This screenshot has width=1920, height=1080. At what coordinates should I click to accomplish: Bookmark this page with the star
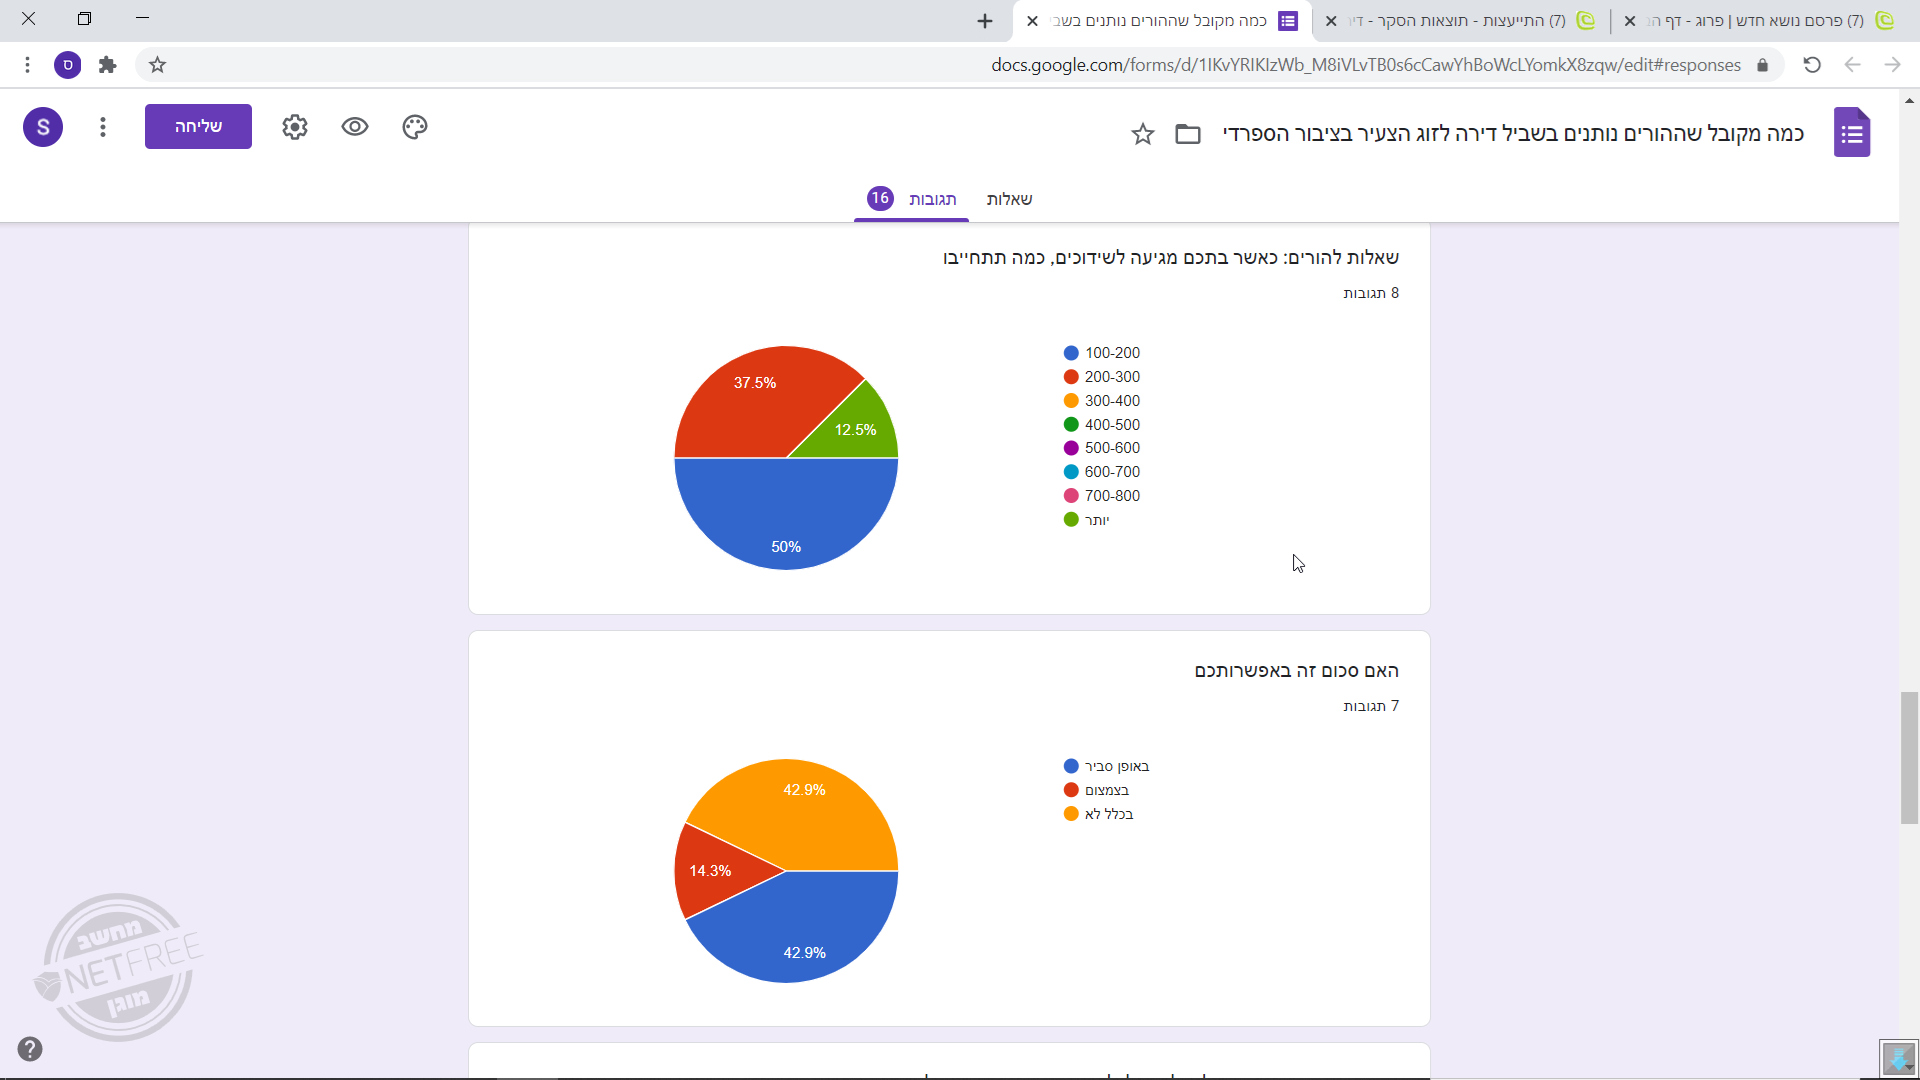click(x=157, y=65)
